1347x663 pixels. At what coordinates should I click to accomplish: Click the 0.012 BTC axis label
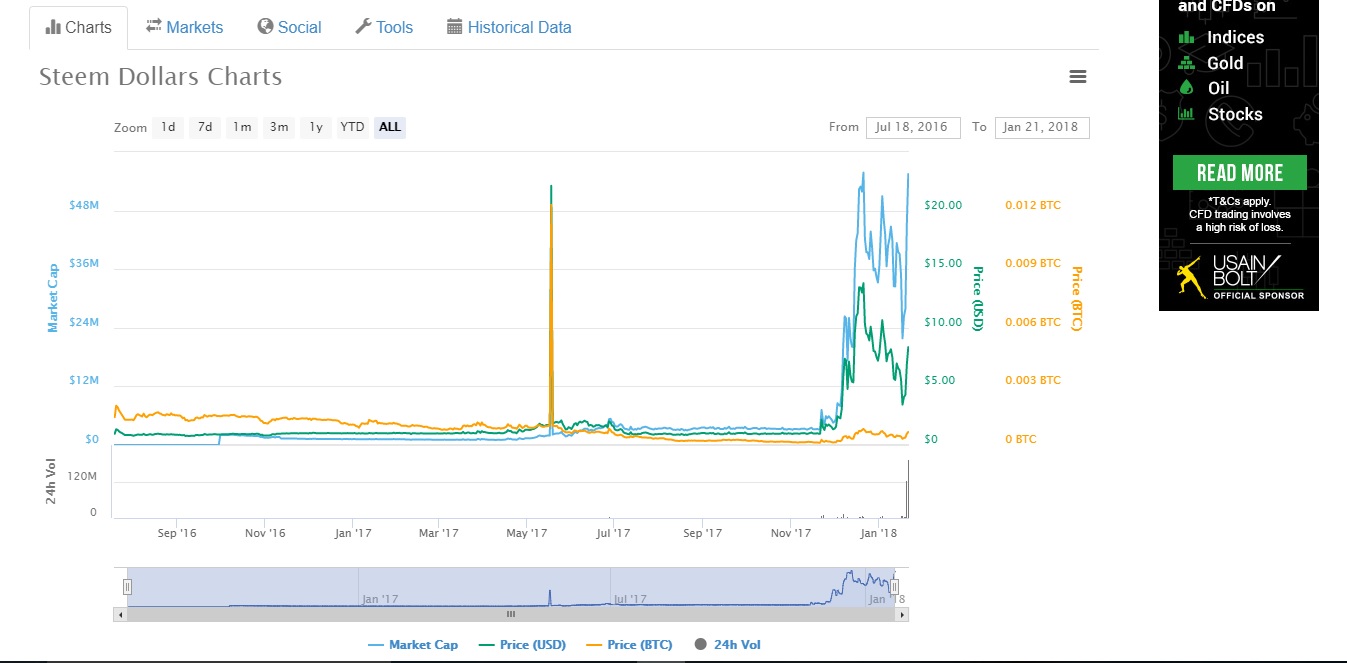pos(1033,205)
